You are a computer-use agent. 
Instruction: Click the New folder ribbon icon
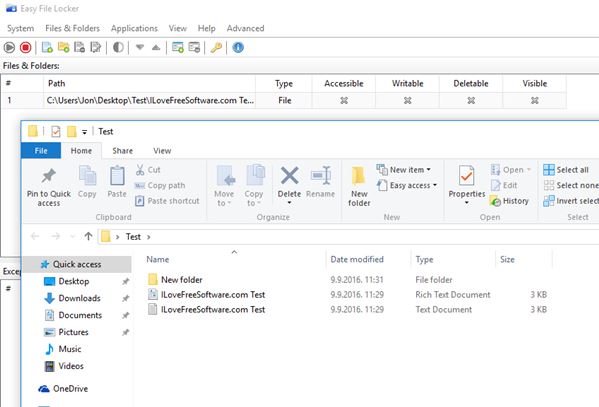point(359,176)
